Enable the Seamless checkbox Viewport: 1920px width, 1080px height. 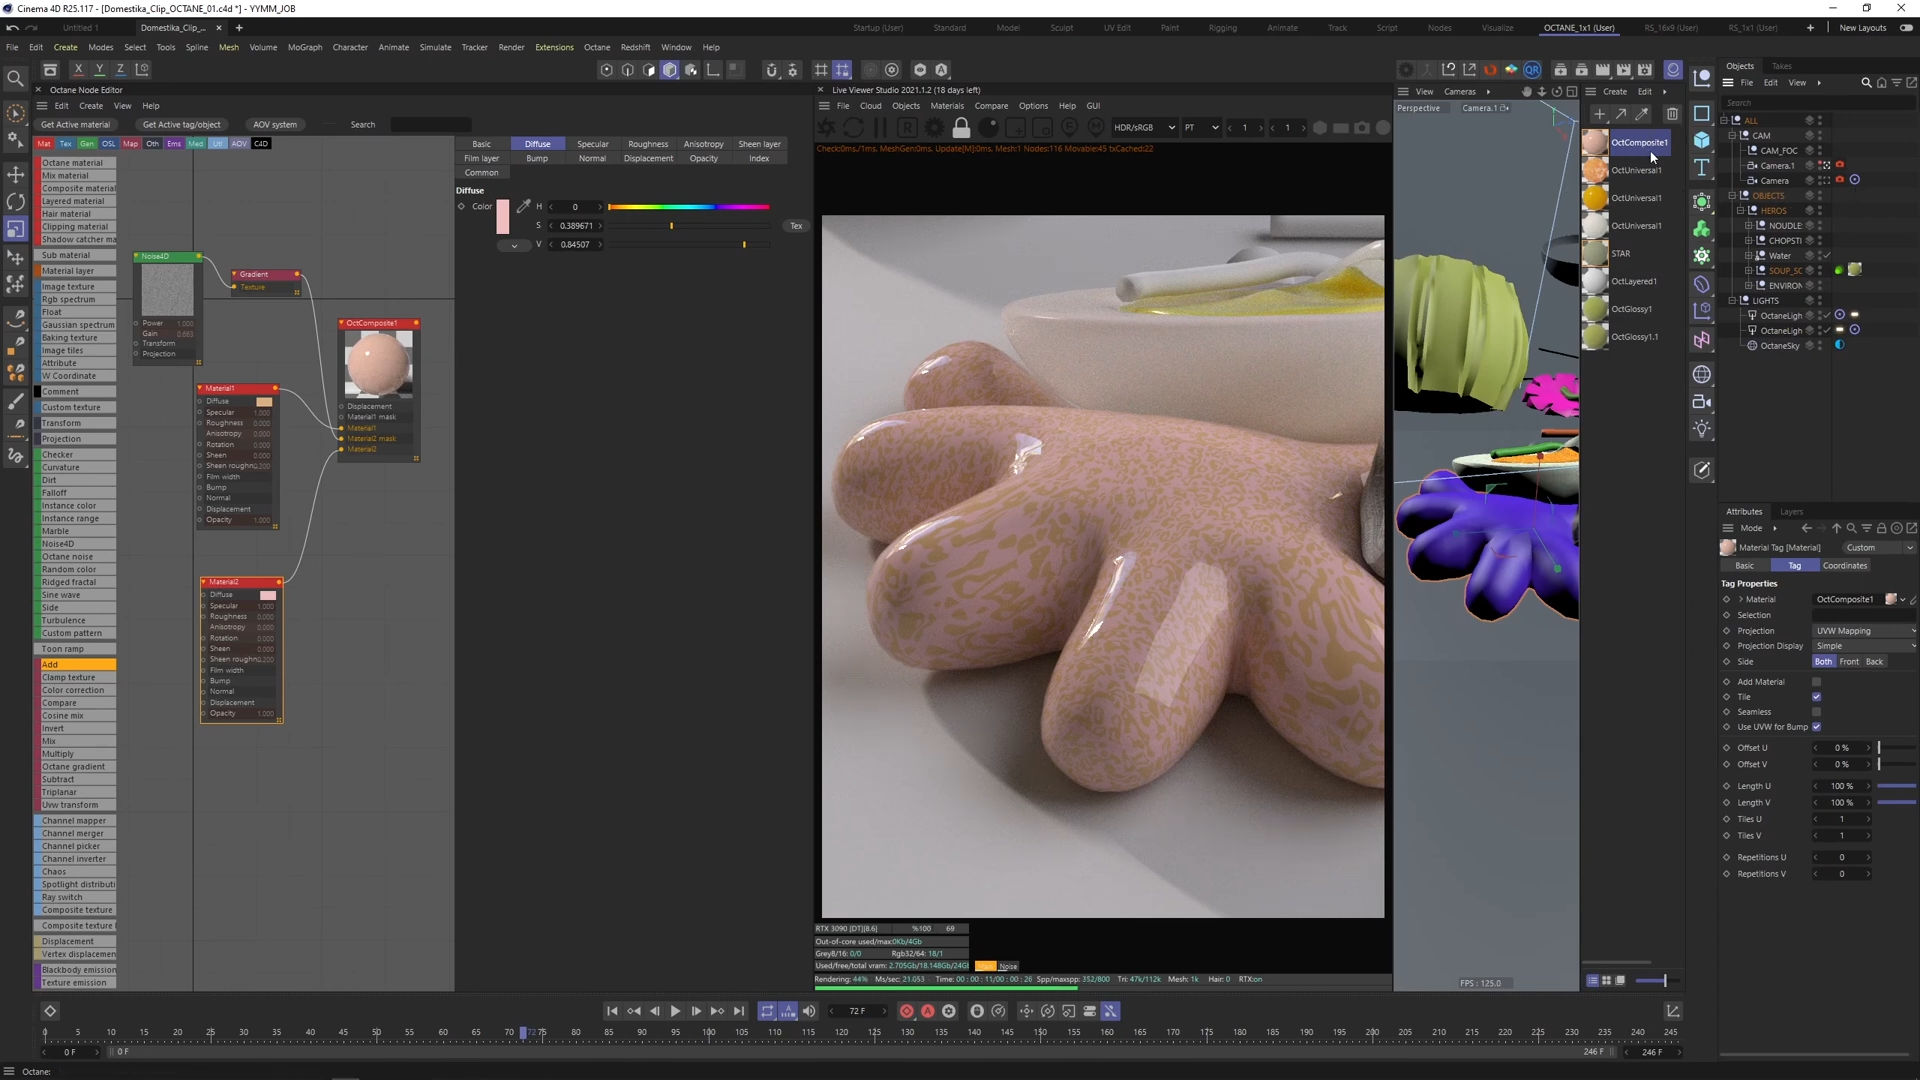point(1816,712)
